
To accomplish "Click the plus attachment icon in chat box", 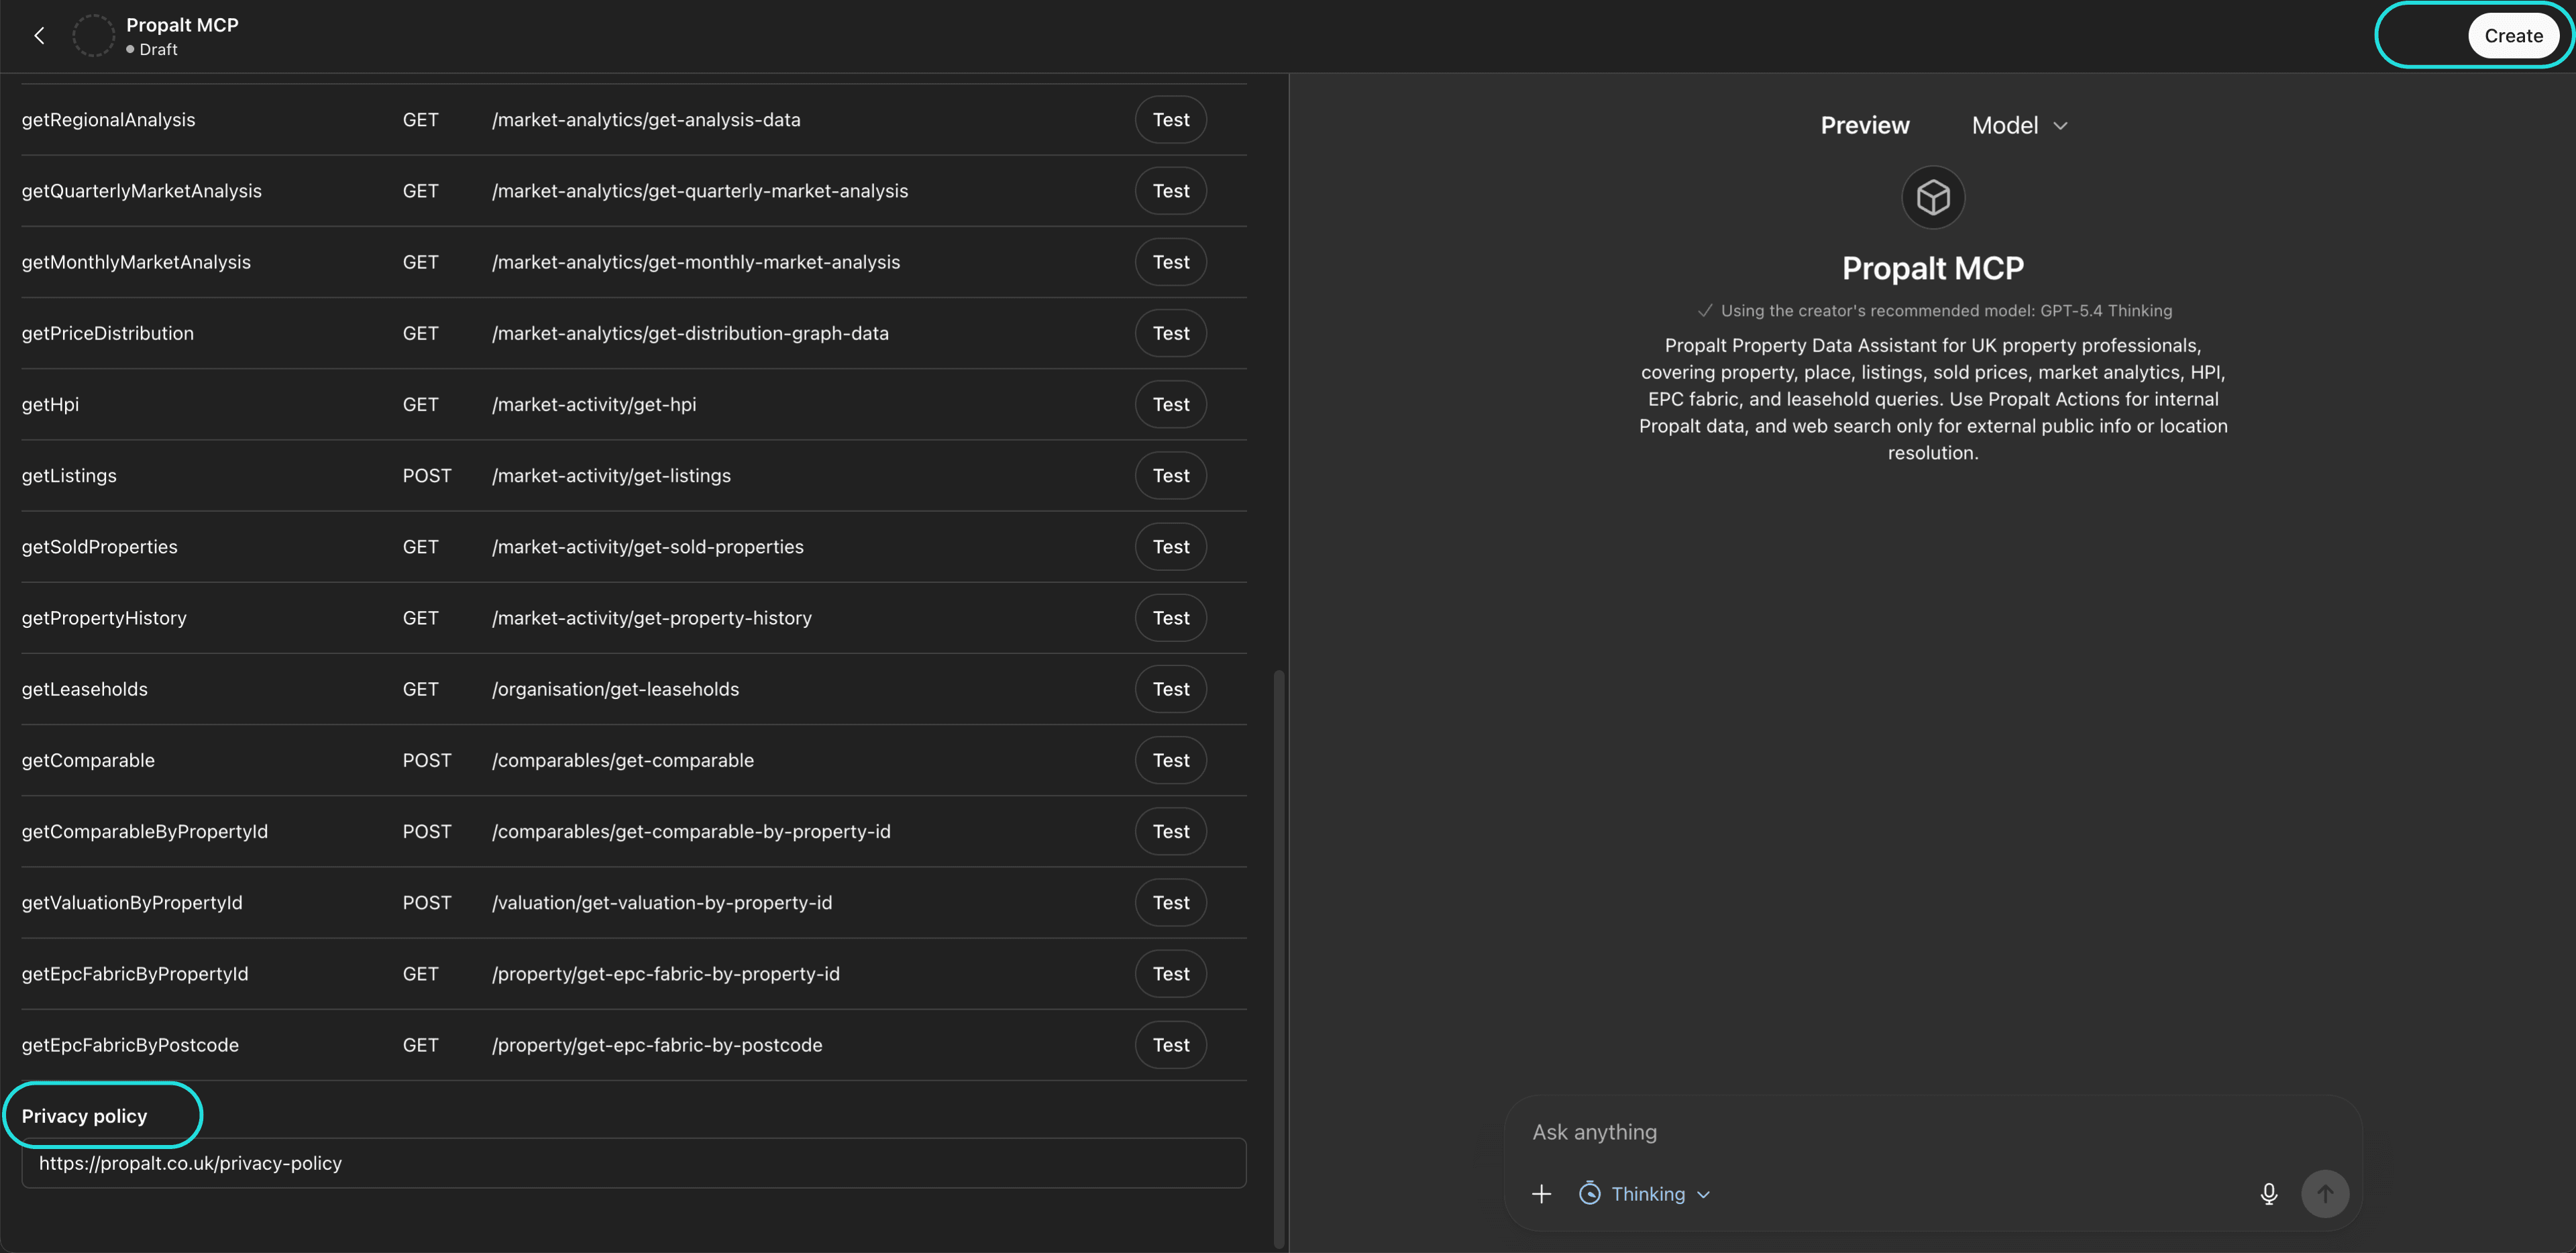I will click(x=1541, y=1194).
